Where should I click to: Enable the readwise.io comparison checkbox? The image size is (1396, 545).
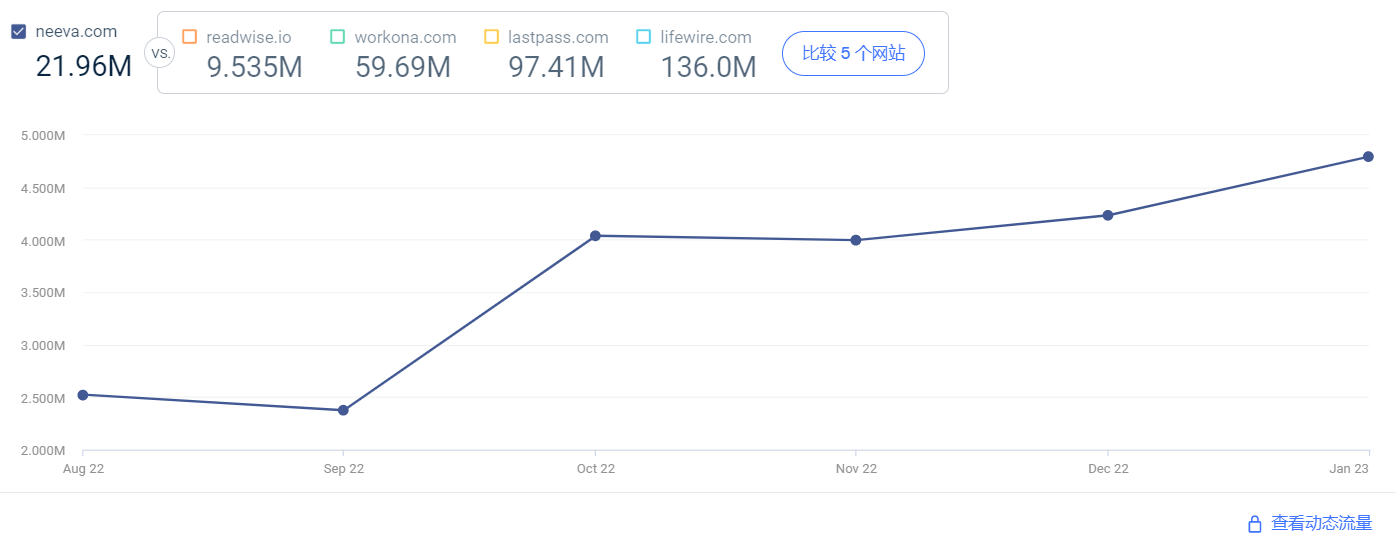pyautogui.click(x=190, y=37)
